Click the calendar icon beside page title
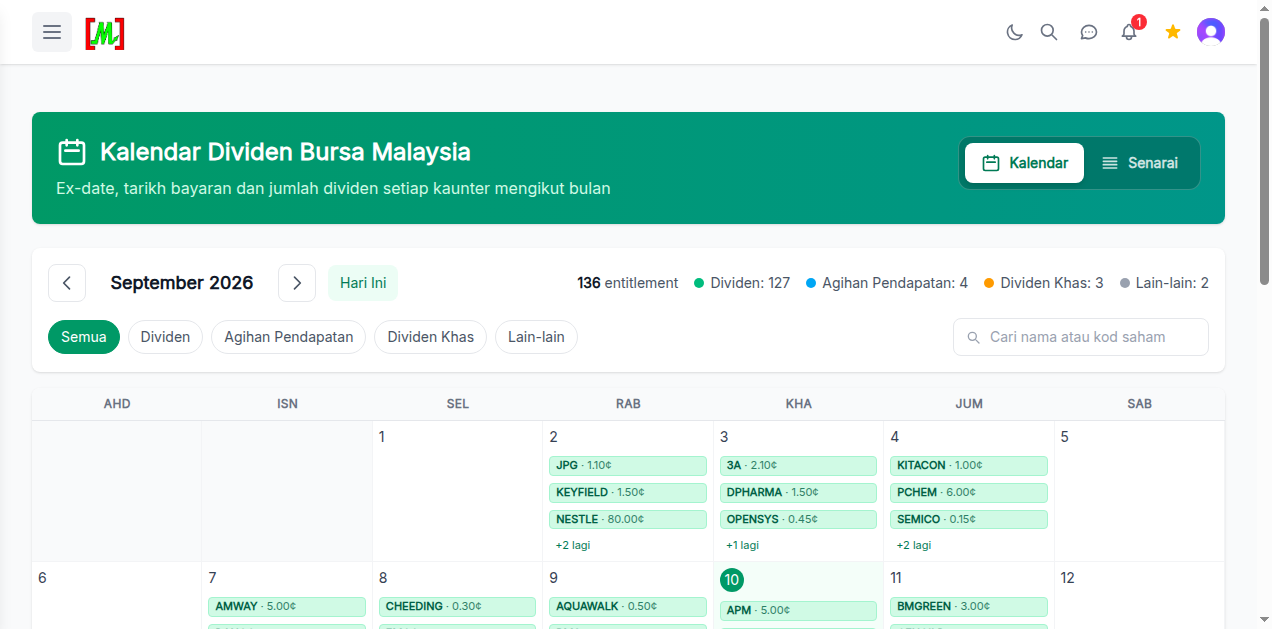Viewport: 1272px width, 629px height. [x=72, y=152]
